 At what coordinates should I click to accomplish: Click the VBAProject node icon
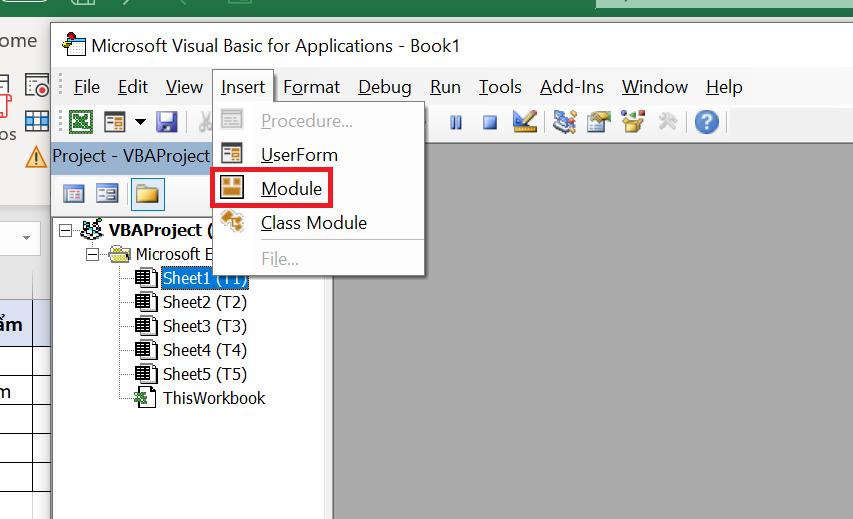click(x=91, y=230)
